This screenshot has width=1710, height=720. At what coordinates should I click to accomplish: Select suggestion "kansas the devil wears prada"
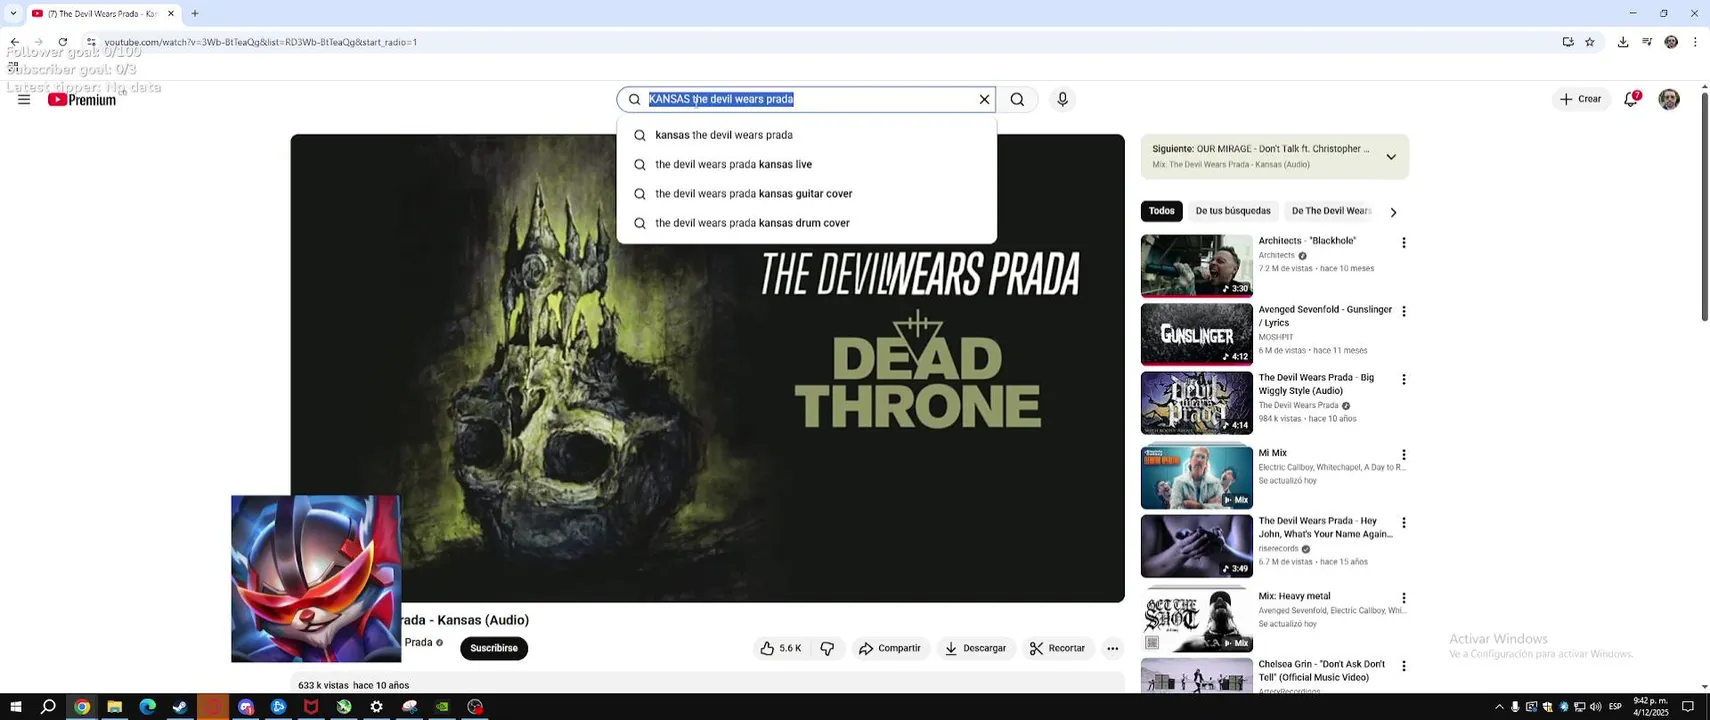tap(807, 135)
